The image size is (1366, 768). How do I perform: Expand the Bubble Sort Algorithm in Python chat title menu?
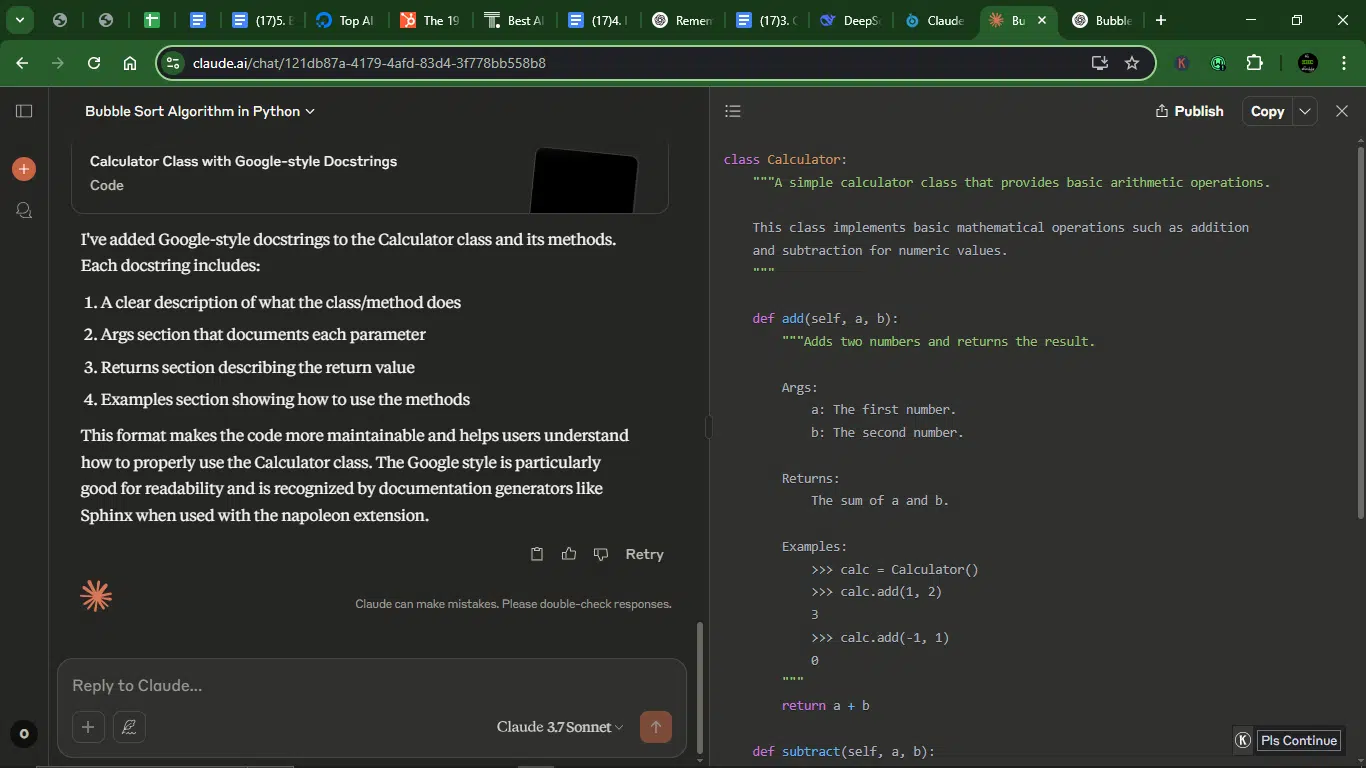coord(200,111)
